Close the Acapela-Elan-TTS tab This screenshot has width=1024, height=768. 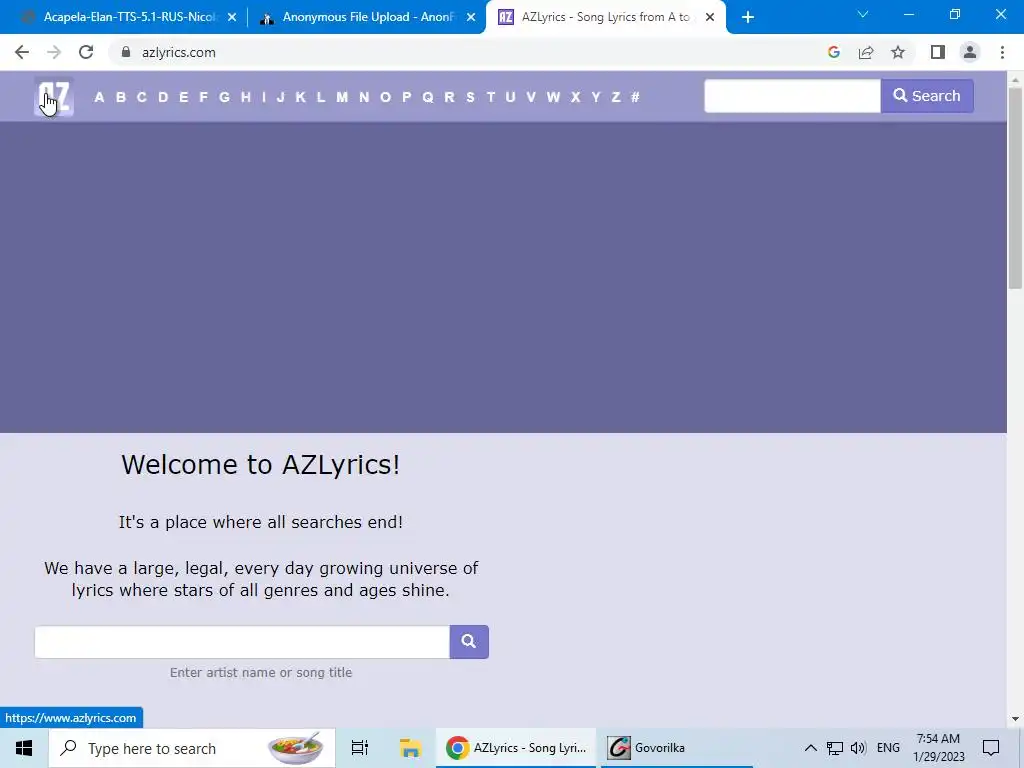coord(232,18)
